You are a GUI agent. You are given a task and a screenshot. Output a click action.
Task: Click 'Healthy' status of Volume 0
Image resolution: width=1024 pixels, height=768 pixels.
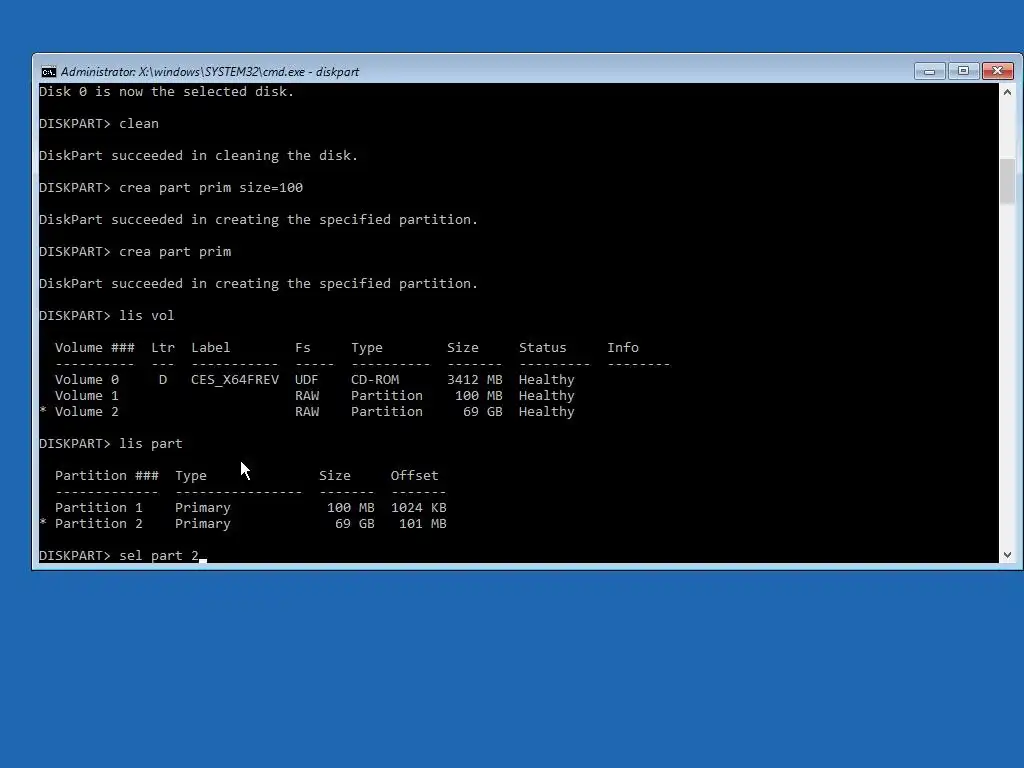[x=547, y=379]
